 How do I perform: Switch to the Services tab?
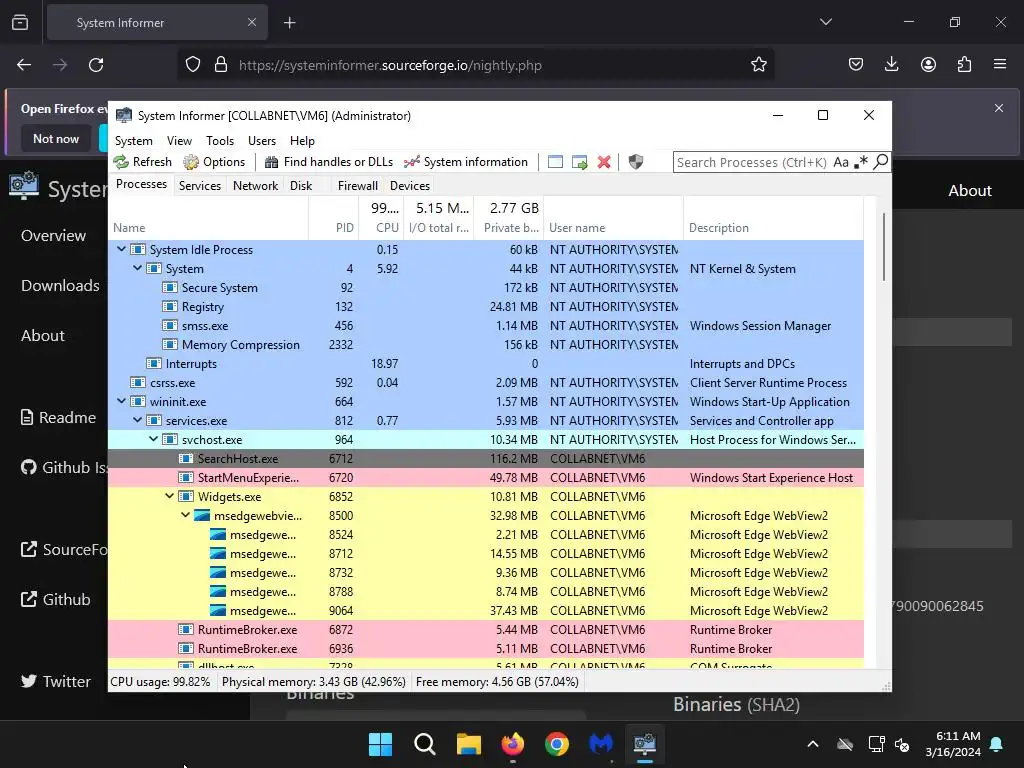[200, 185]
